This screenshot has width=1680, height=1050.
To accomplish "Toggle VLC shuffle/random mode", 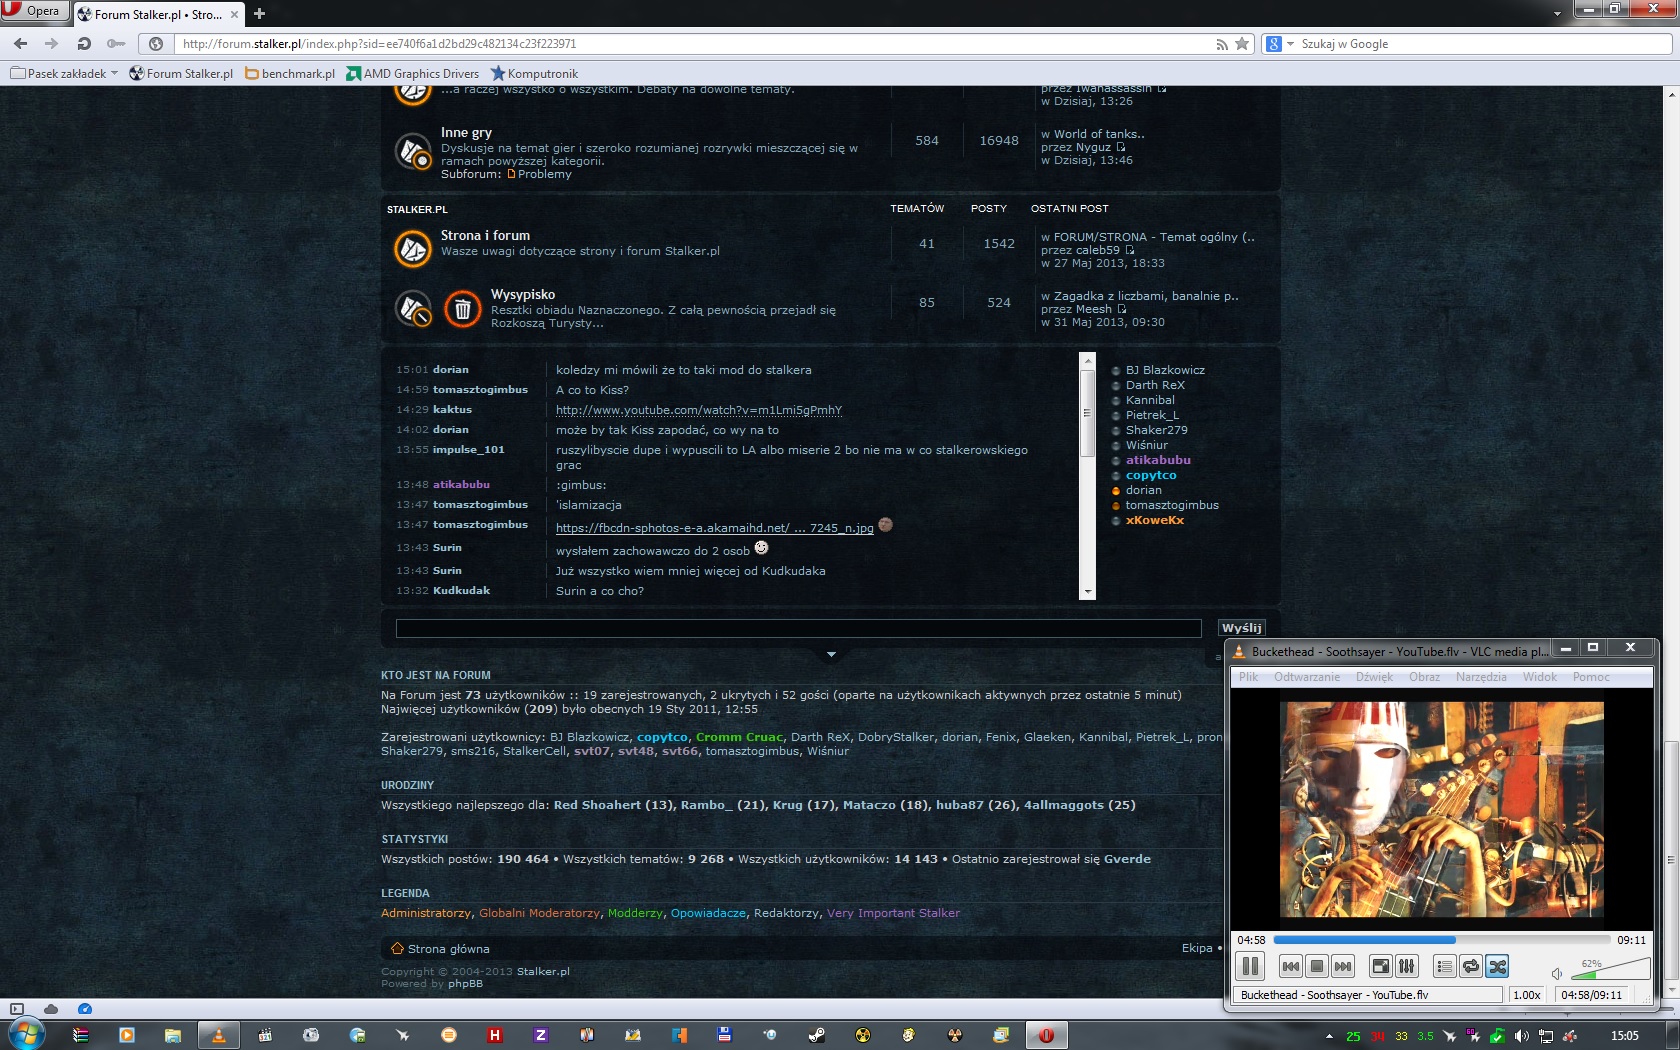I will coord(1497,966).
